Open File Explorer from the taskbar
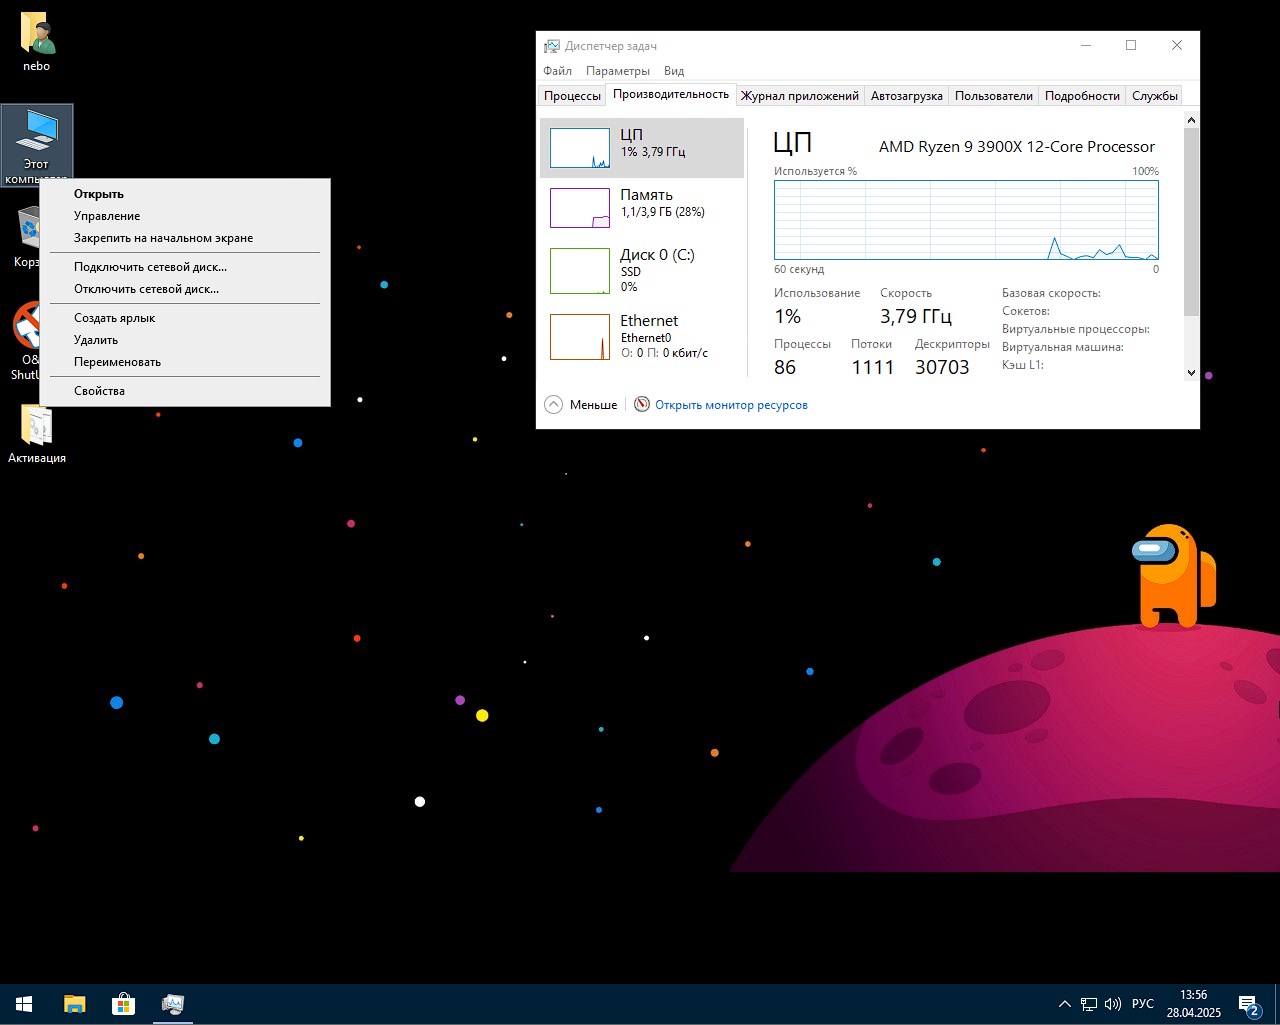Screen dimensions: 1280x1025 tap(73, 1003)
